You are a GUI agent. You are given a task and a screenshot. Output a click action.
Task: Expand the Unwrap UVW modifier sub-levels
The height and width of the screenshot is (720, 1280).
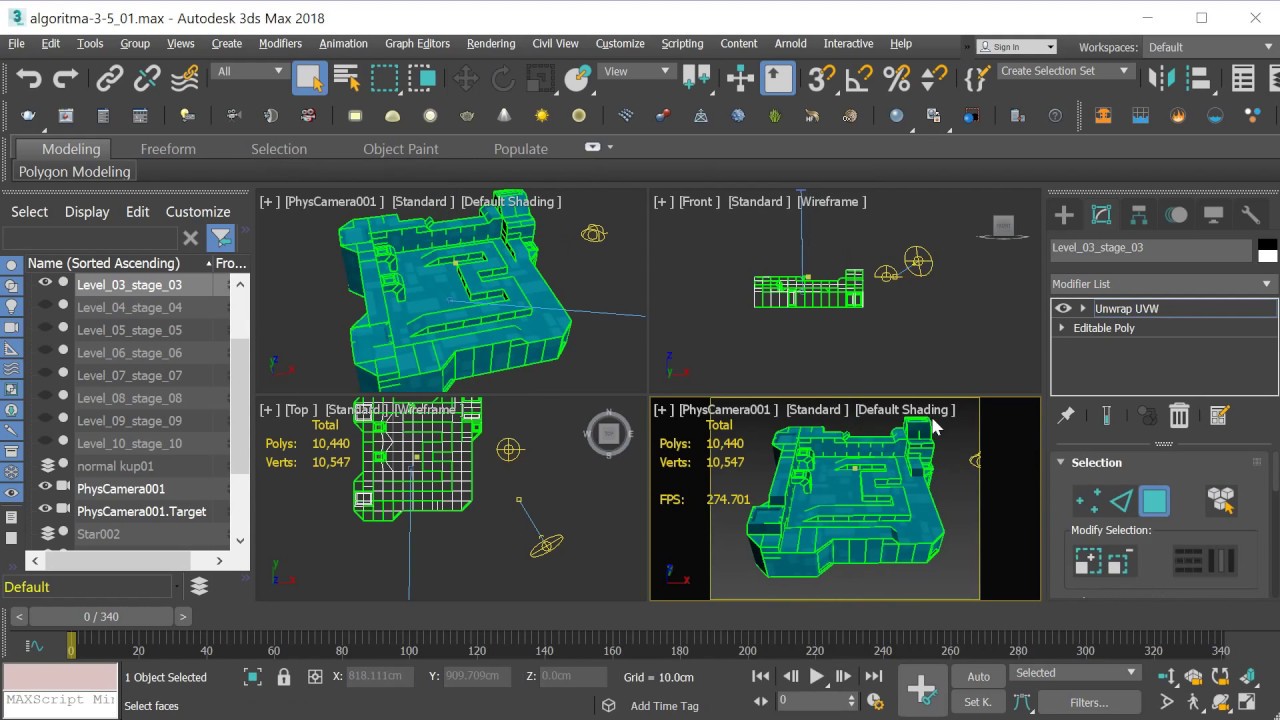tap(1083, 308)
